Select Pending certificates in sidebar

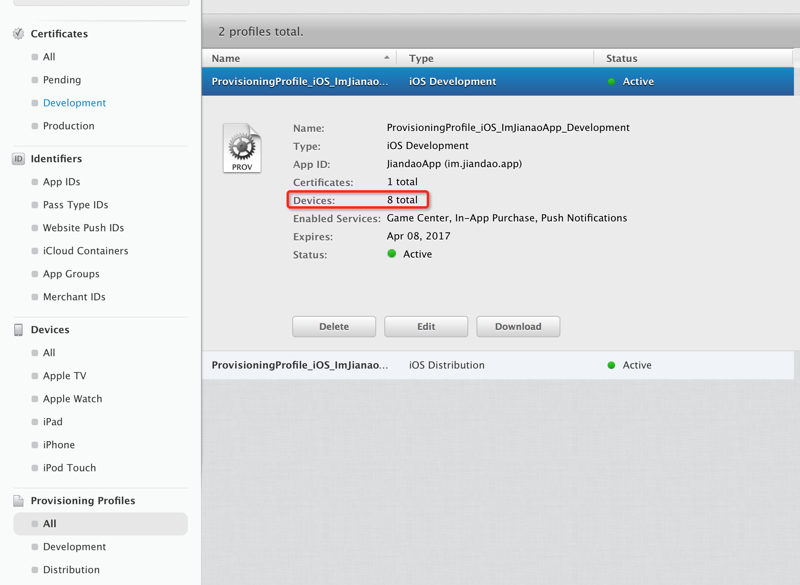(62, 80)
